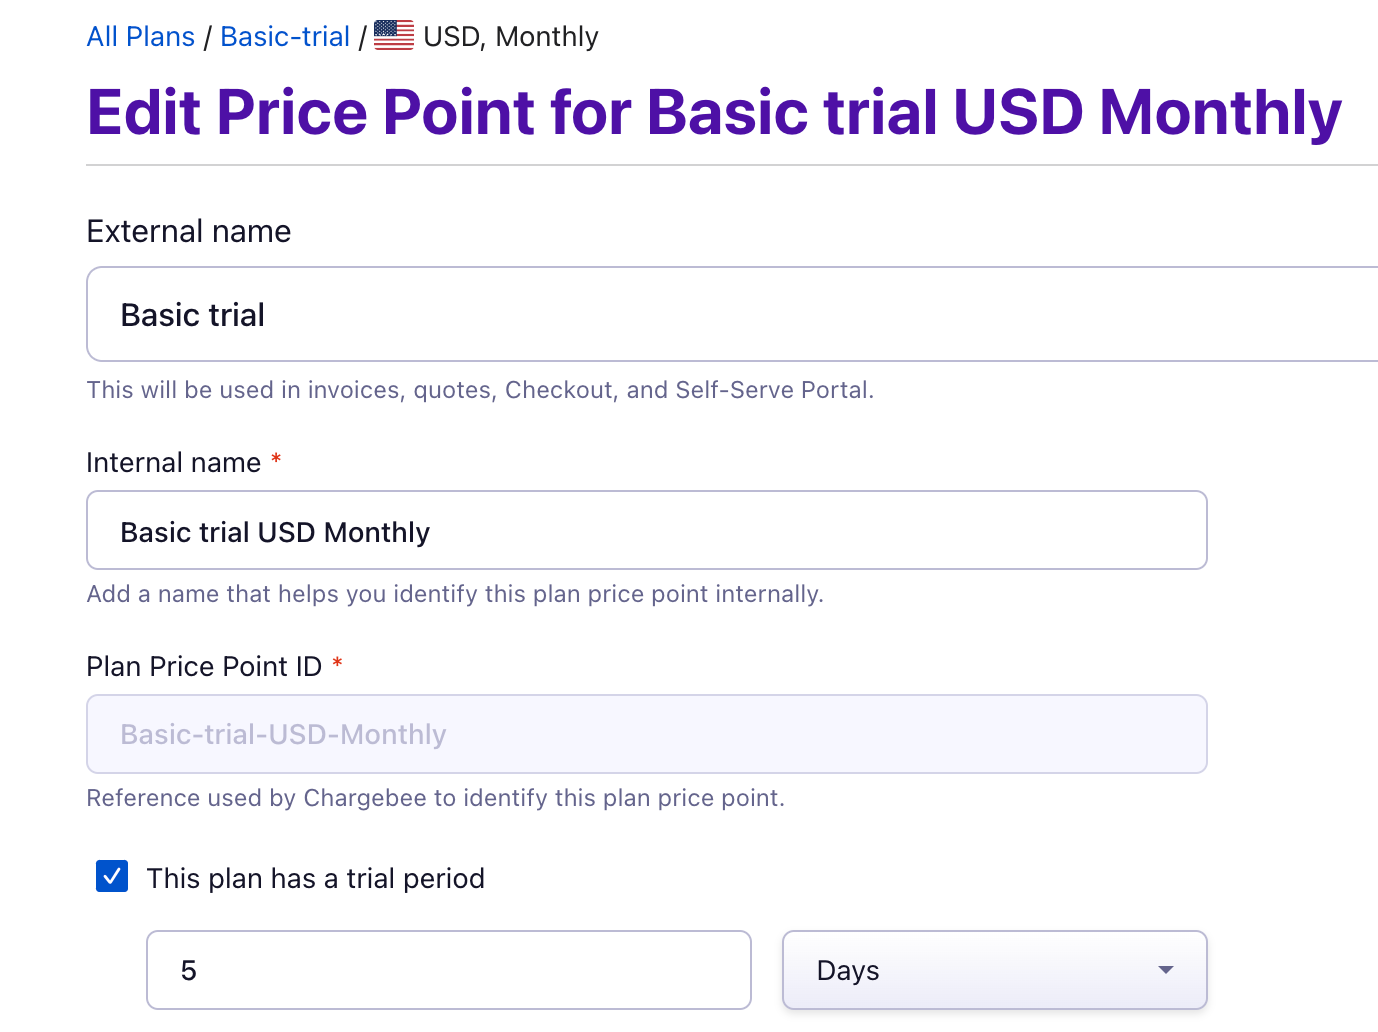Click the USD, Monthly breadcrumb text

pos(511,37)
